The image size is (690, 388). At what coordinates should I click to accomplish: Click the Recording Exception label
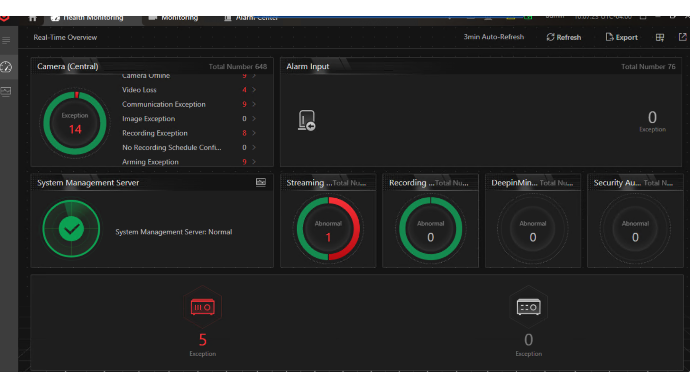click(x=154, y=133)
